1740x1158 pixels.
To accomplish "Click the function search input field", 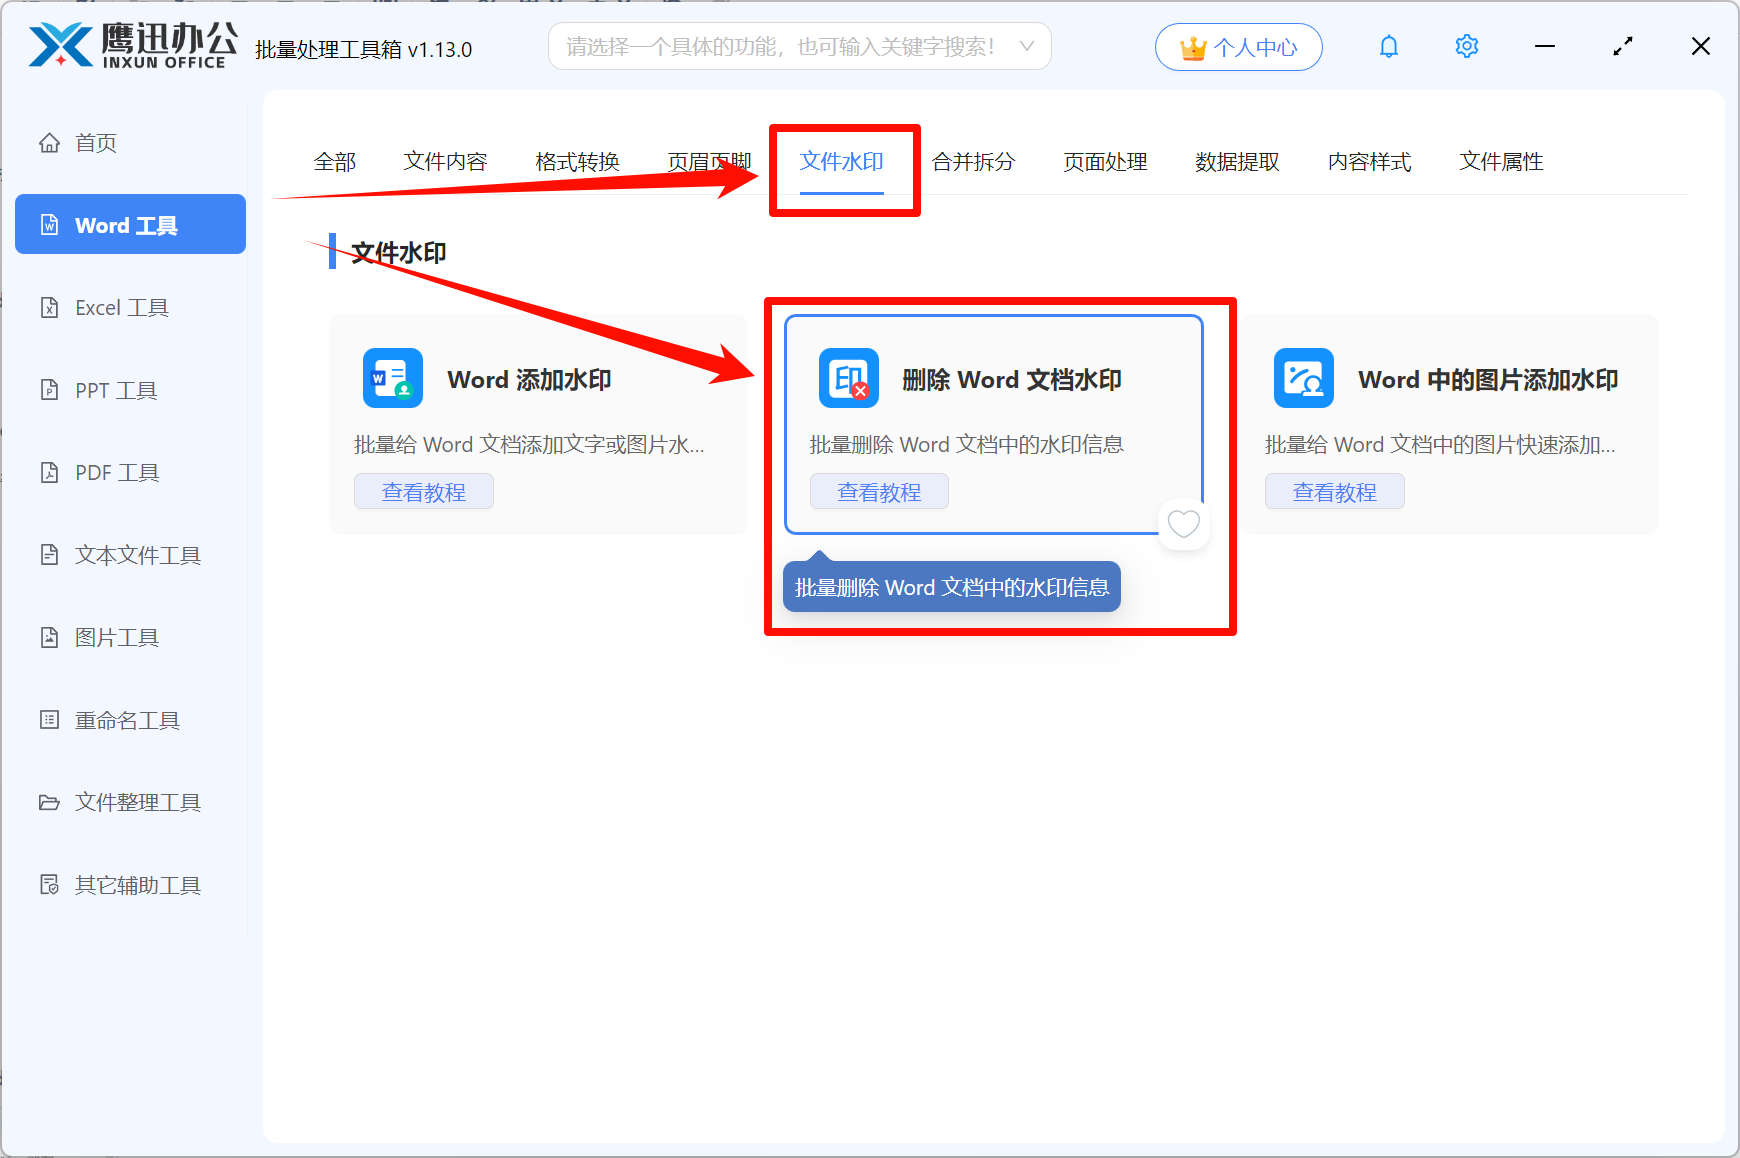I will (780, 47).
